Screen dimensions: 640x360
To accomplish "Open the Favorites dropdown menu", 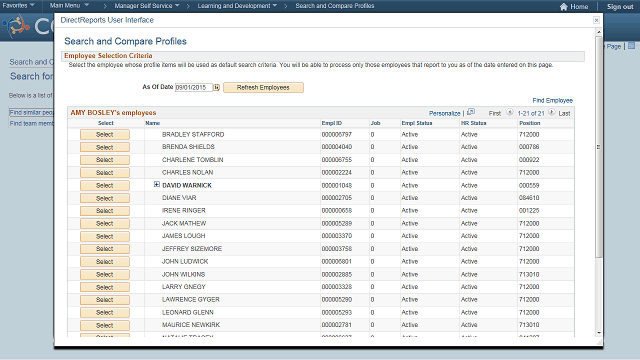I will pos(18,6).
